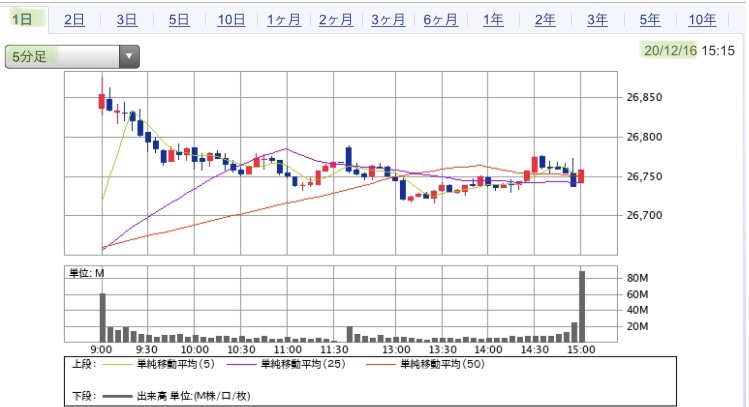Click the 下段 legend label
Image resolution: width=749 pixels, height=407 pixels.
click(84, 396)
